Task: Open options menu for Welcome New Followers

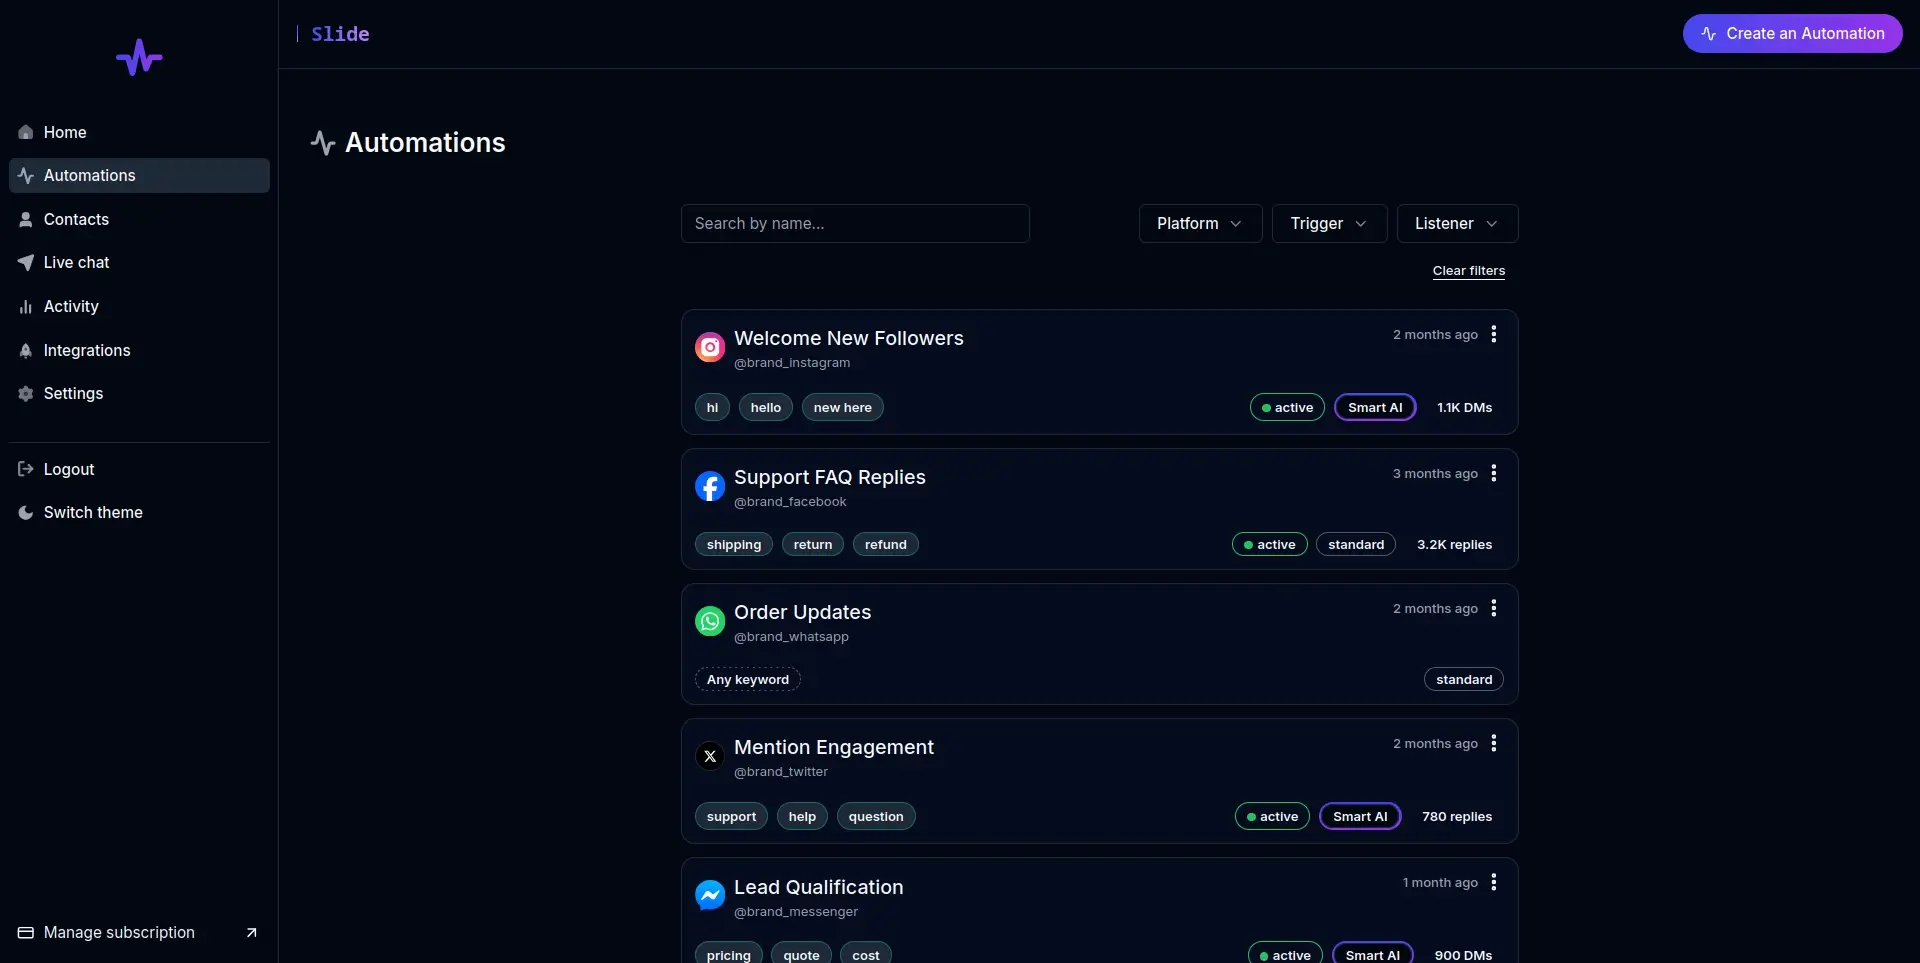Action: [1493, 334]
